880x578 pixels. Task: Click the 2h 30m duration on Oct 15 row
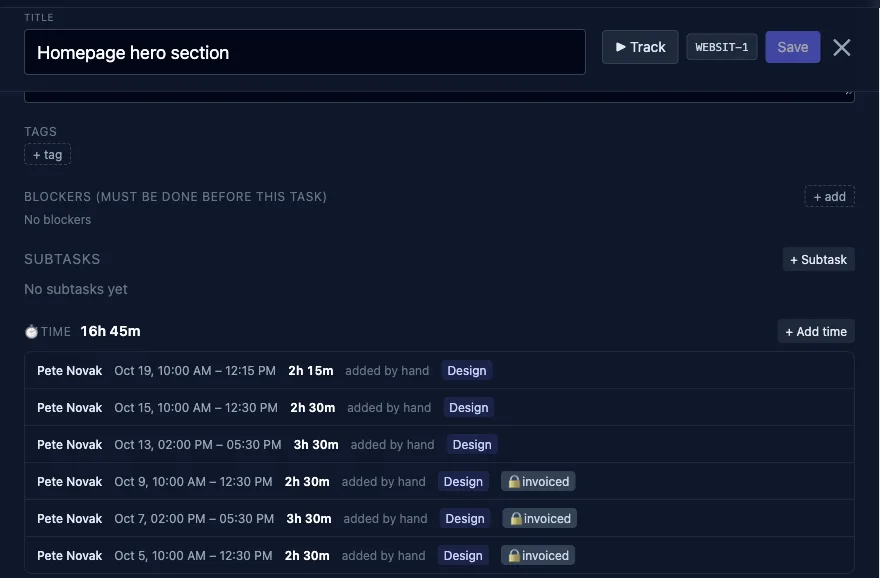(313, 407)
